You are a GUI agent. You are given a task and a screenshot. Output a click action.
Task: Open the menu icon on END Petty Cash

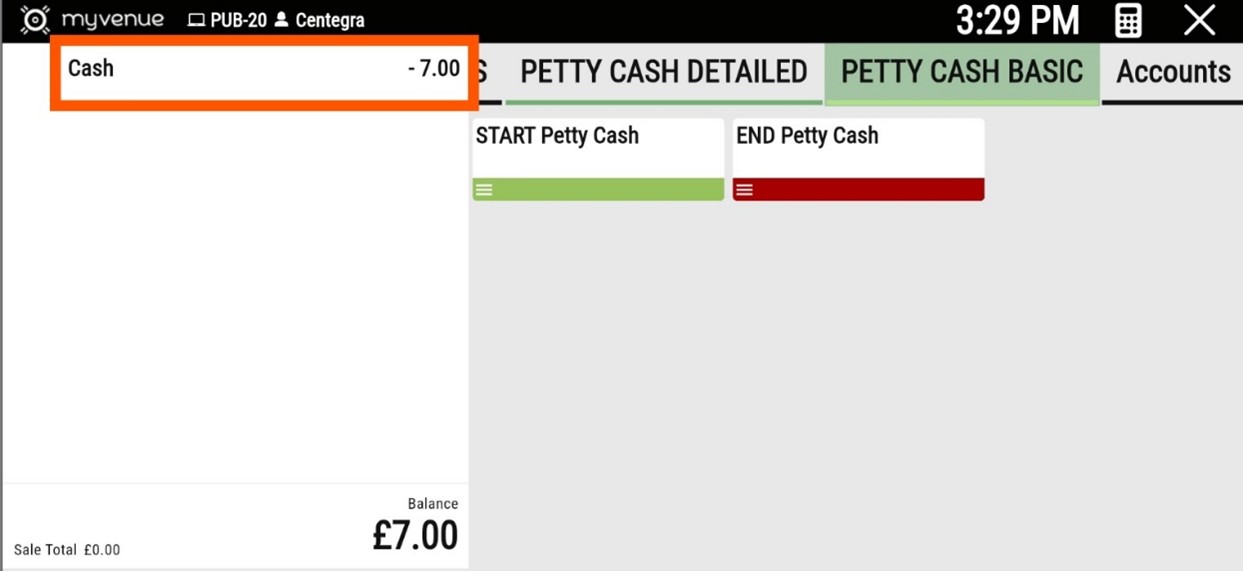(x=744, y=190)
